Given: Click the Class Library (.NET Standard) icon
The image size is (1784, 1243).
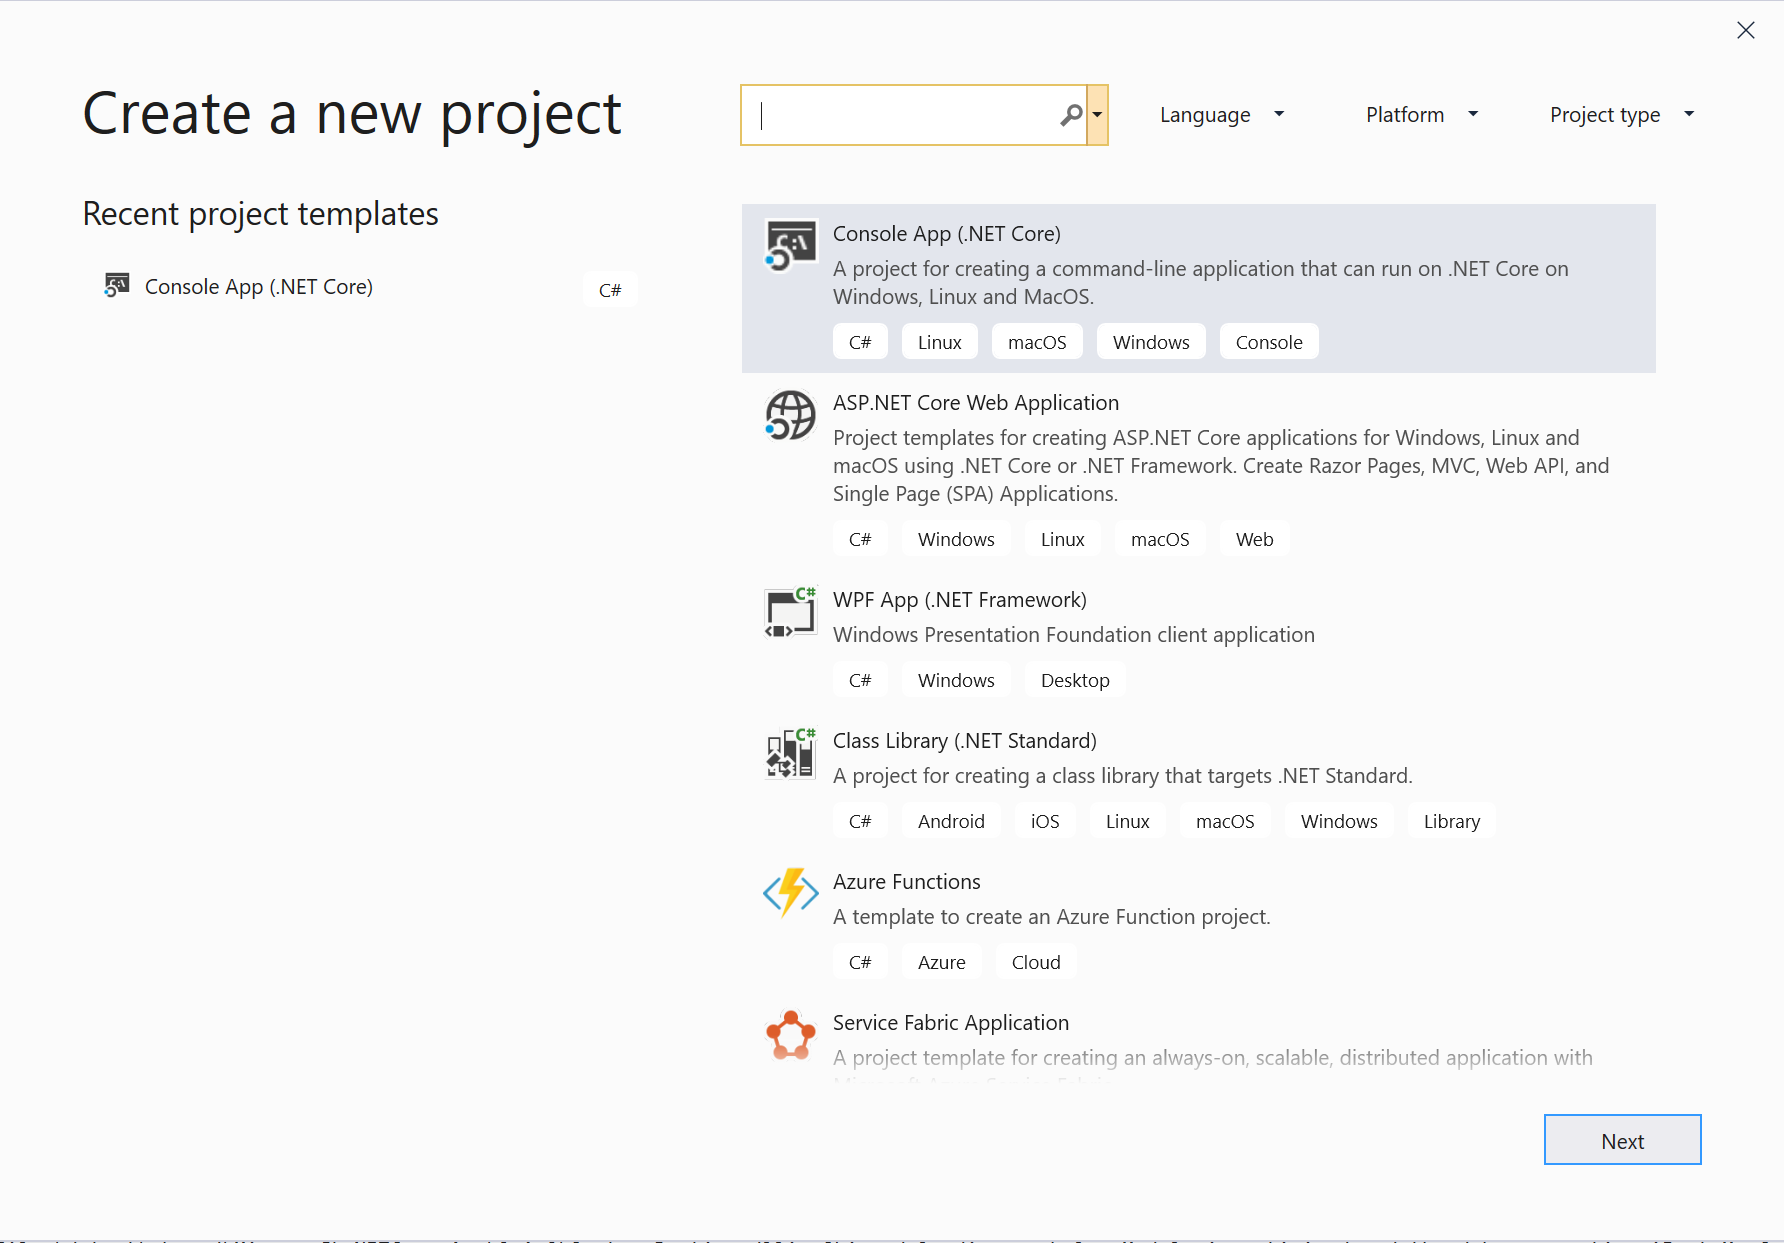Looking at the screenshot, I should [x=790, y=753].
